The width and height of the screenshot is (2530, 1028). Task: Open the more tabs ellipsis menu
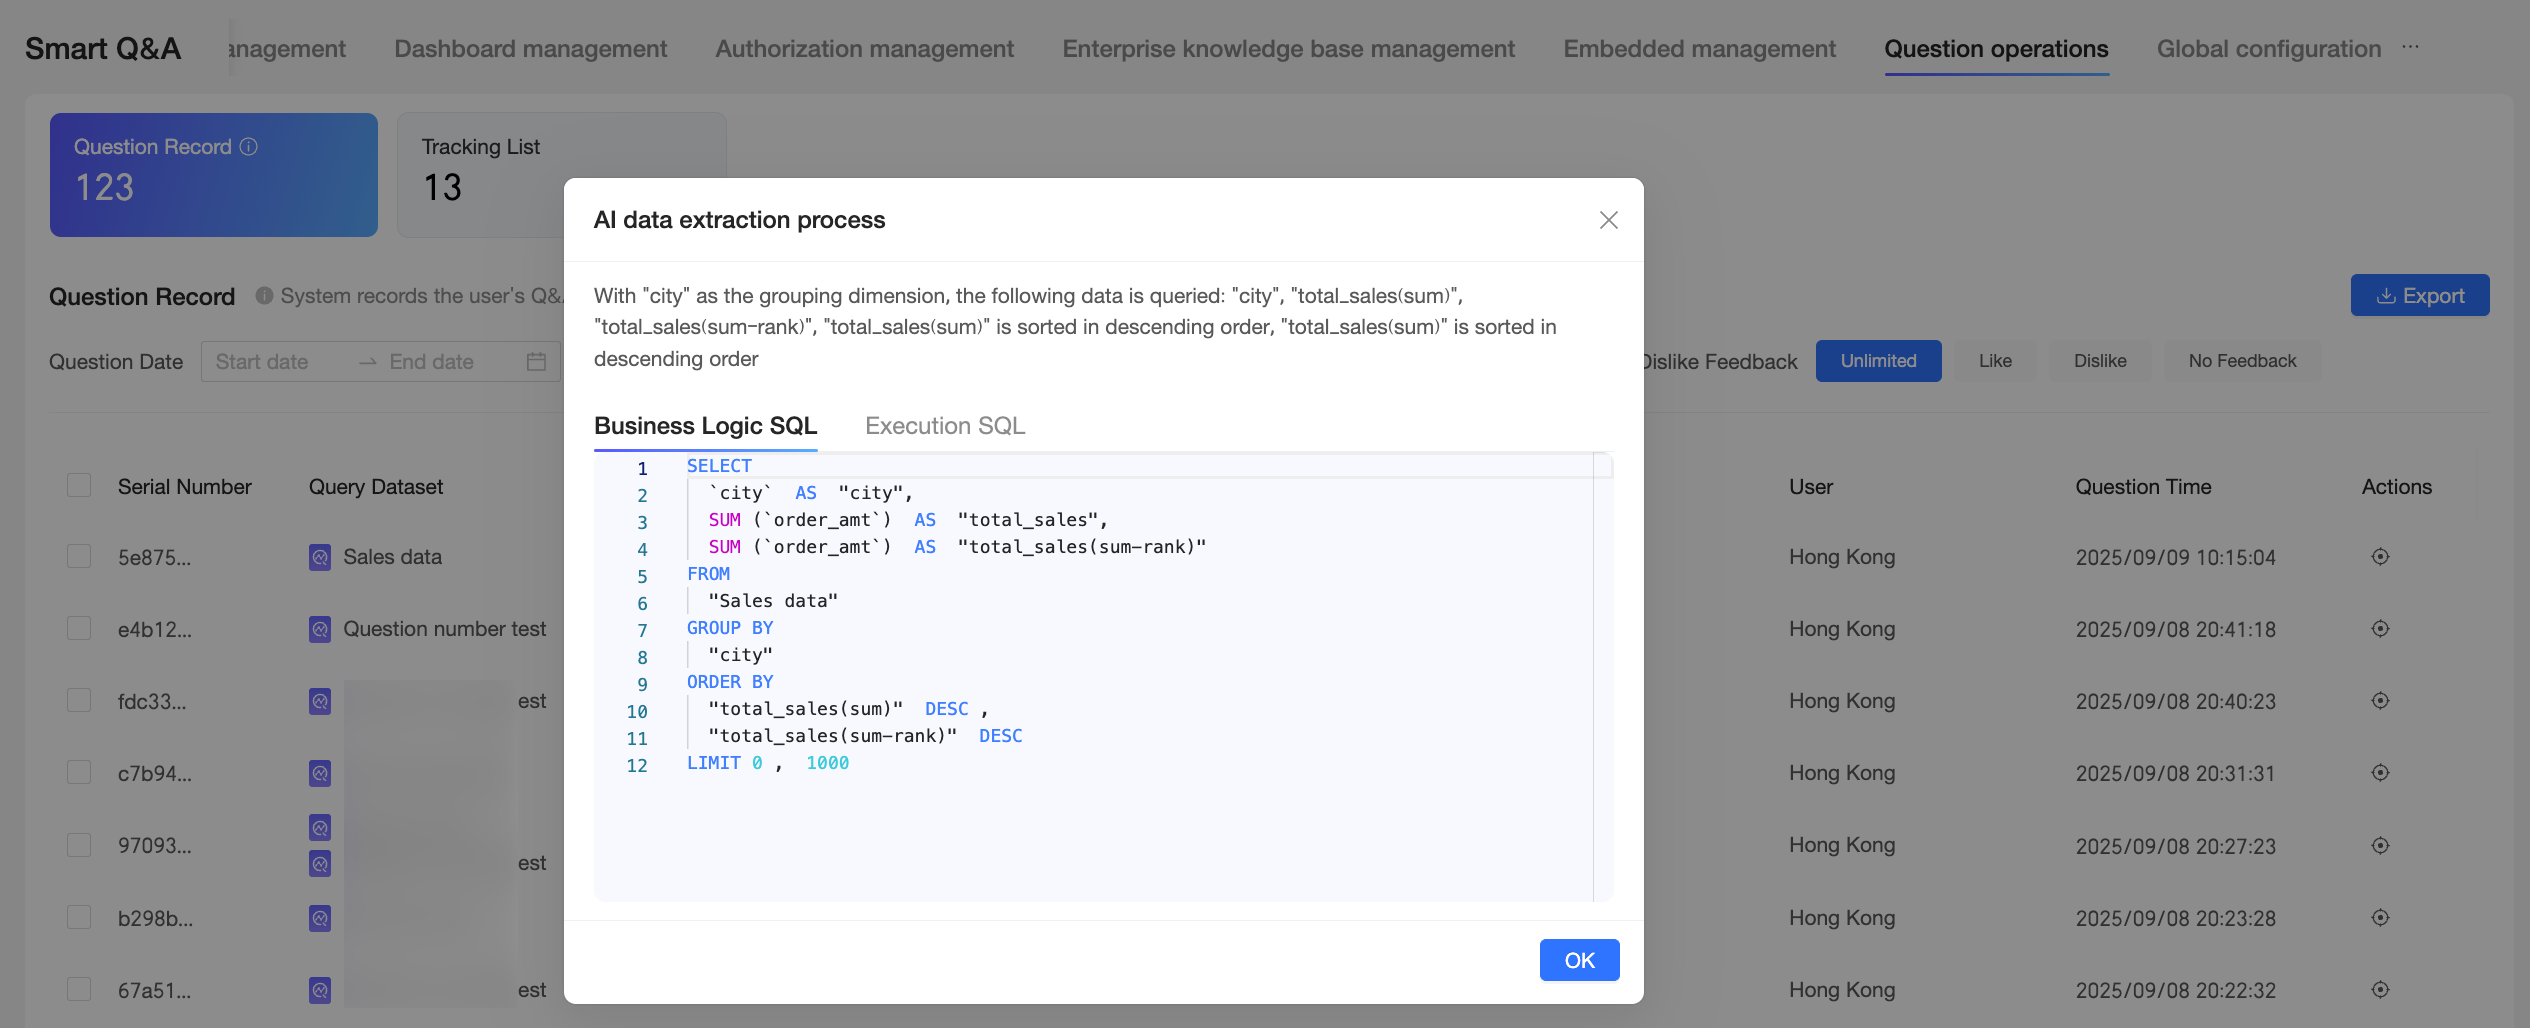pyautogui.click(x=2410, y=48)
